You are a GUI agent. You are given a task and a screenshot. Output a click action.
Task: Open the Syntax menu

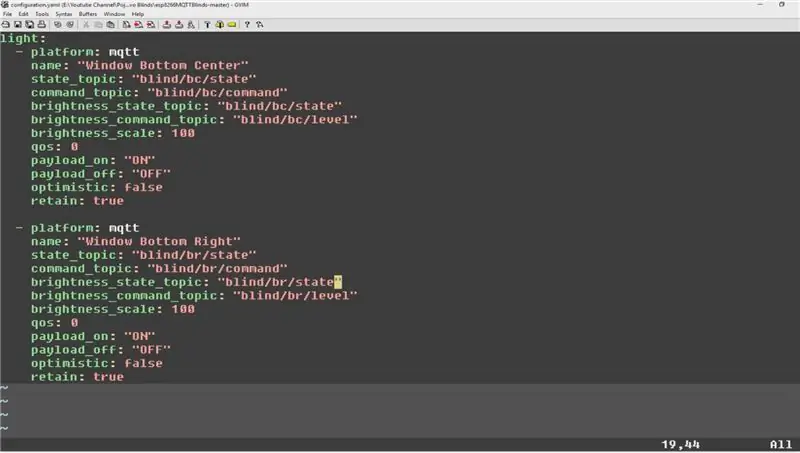[x=64, y=14]
